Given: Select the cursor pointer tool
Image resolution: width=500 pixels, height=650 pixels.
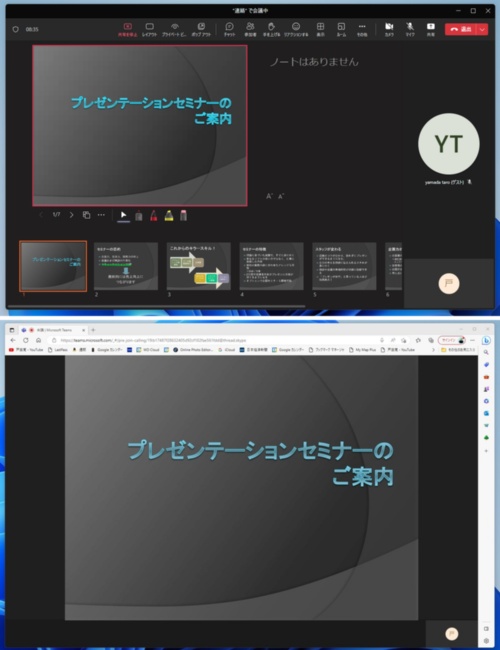Looking at the screenshot, I should (124, 215).
